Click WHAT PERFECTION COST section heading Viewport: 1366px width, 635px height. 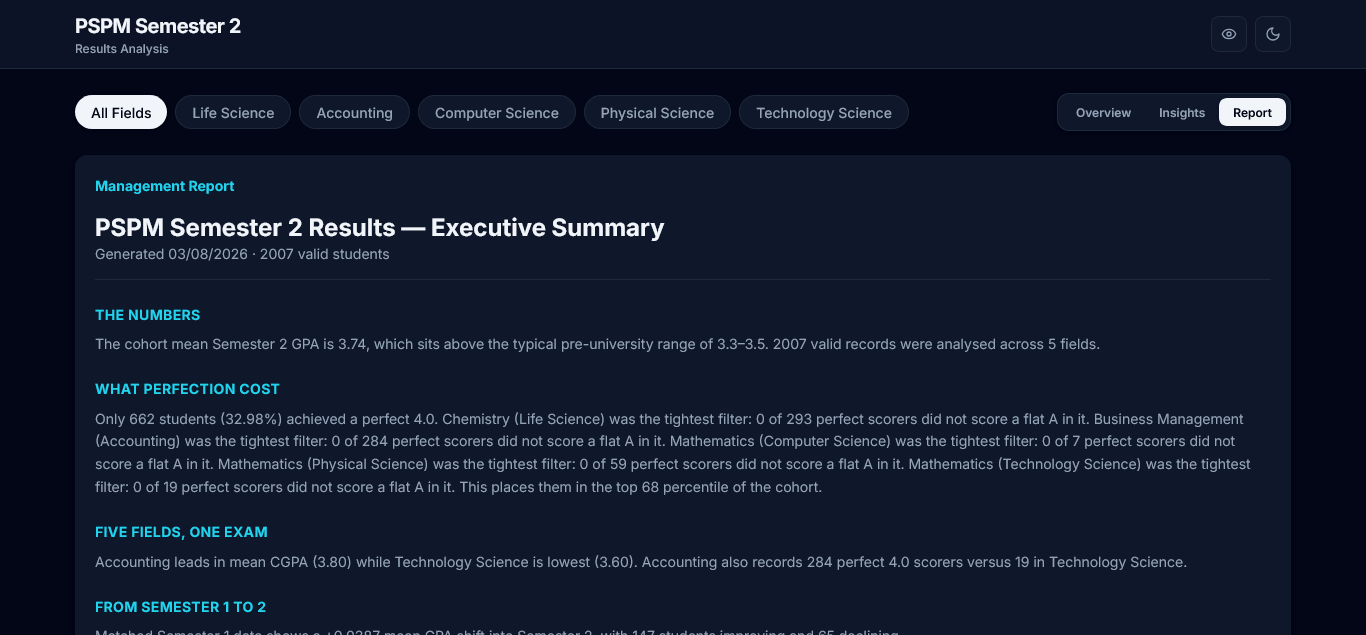pos(187,389)
